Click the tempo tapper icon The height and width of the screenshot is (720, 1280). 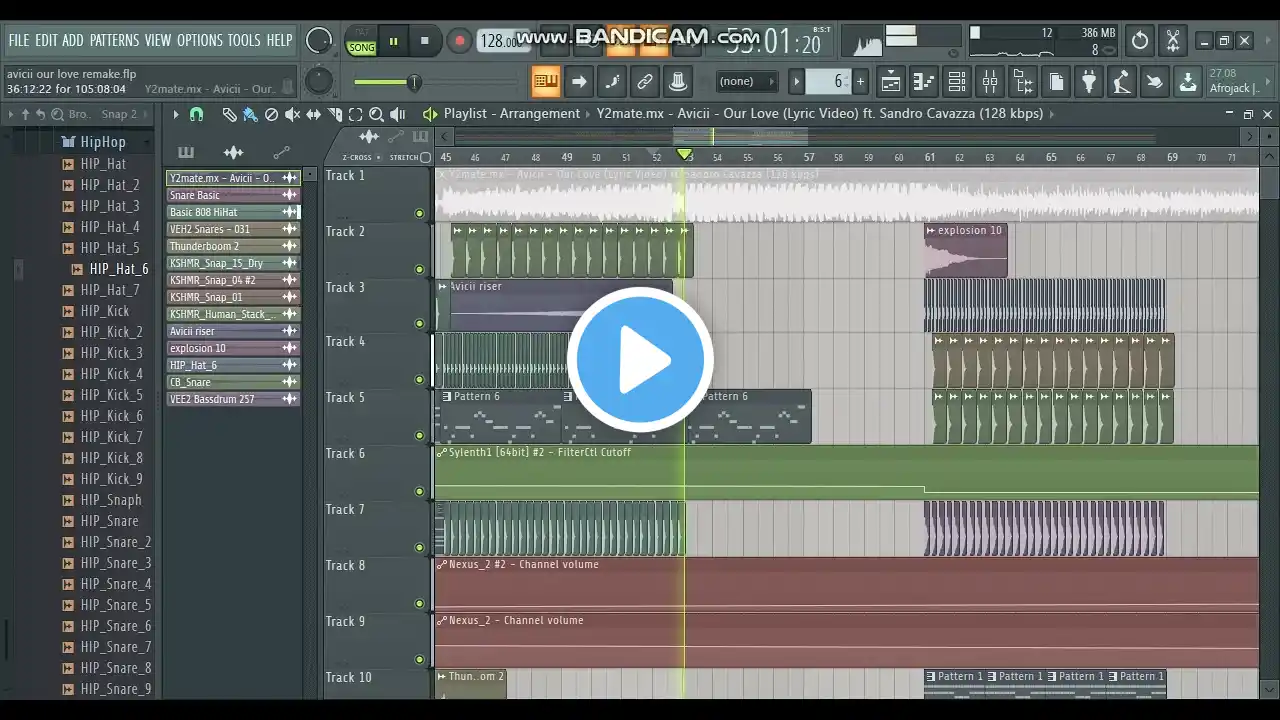pos(1122,82)
